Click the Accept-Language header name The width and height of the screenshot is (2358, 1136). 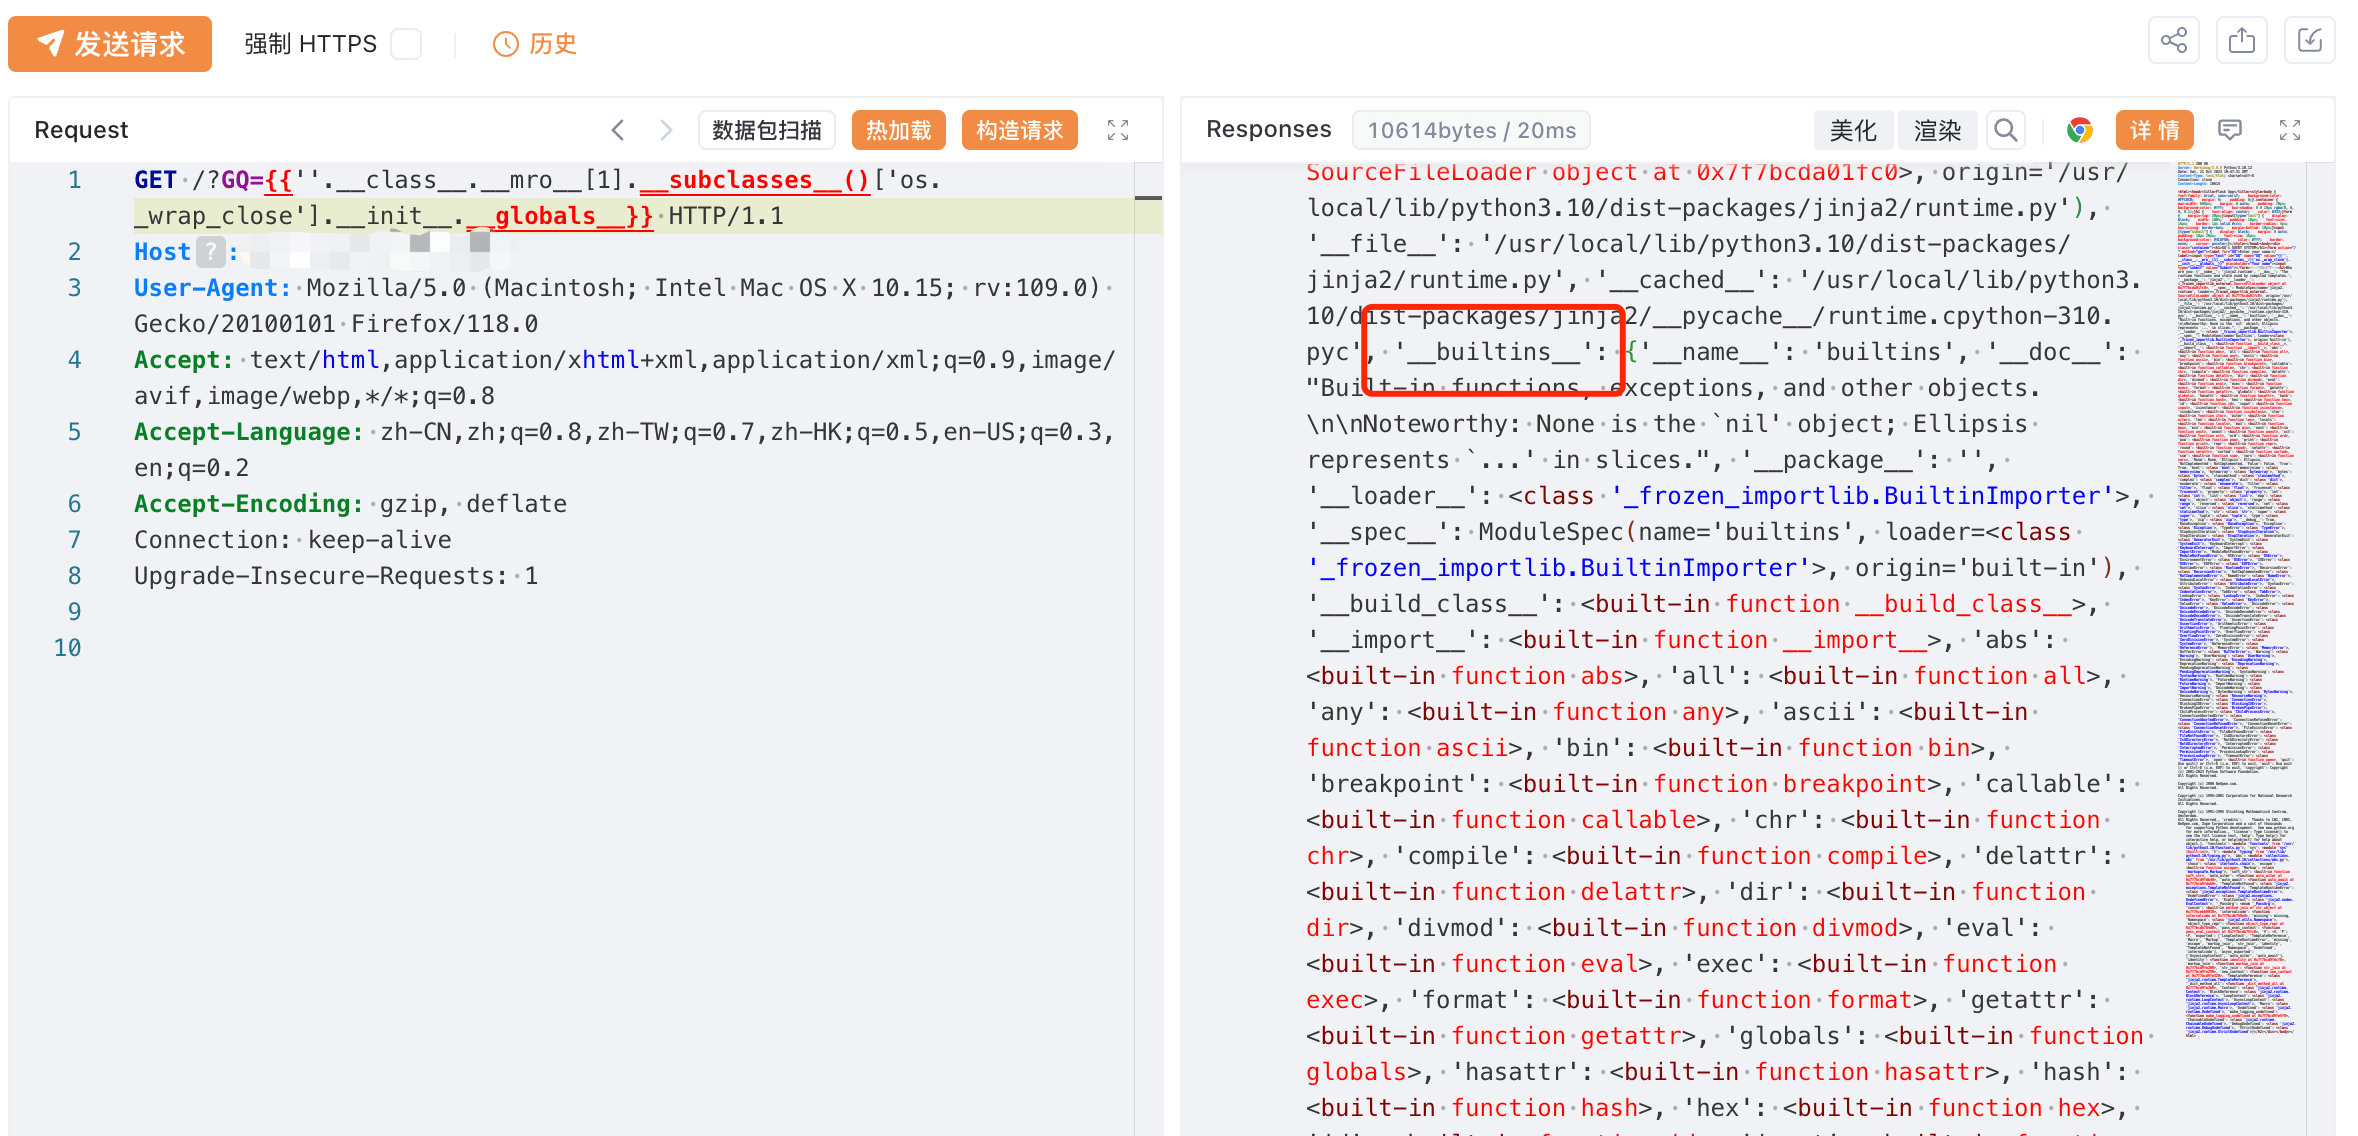[x=249, y=432]
